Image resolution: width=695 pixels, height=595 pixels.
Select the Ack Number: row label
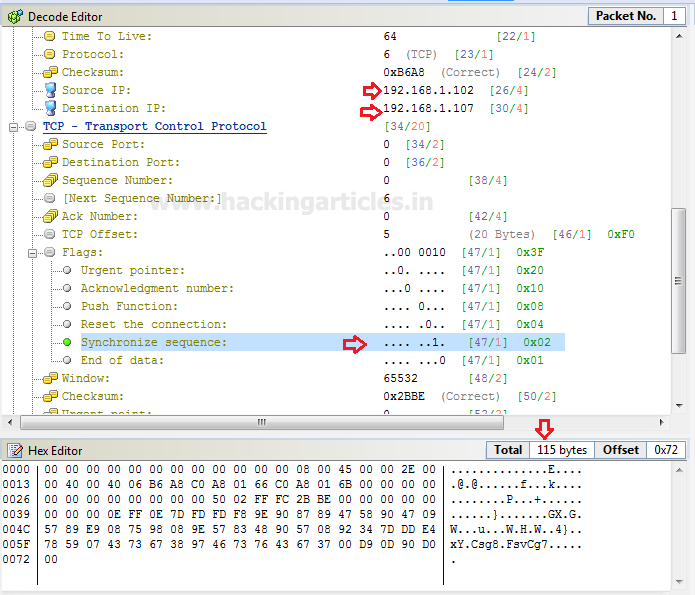click(100, 216)
